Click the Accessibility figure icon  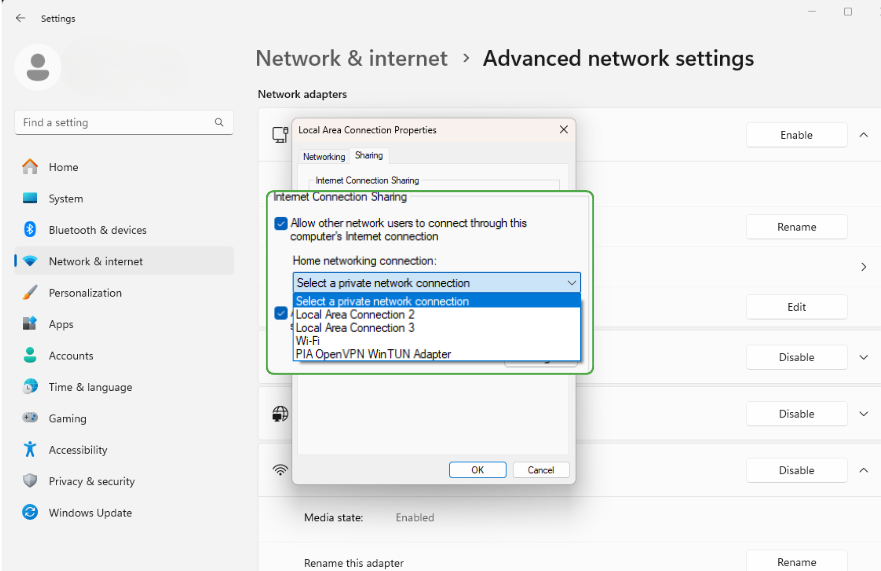[30, 450]
